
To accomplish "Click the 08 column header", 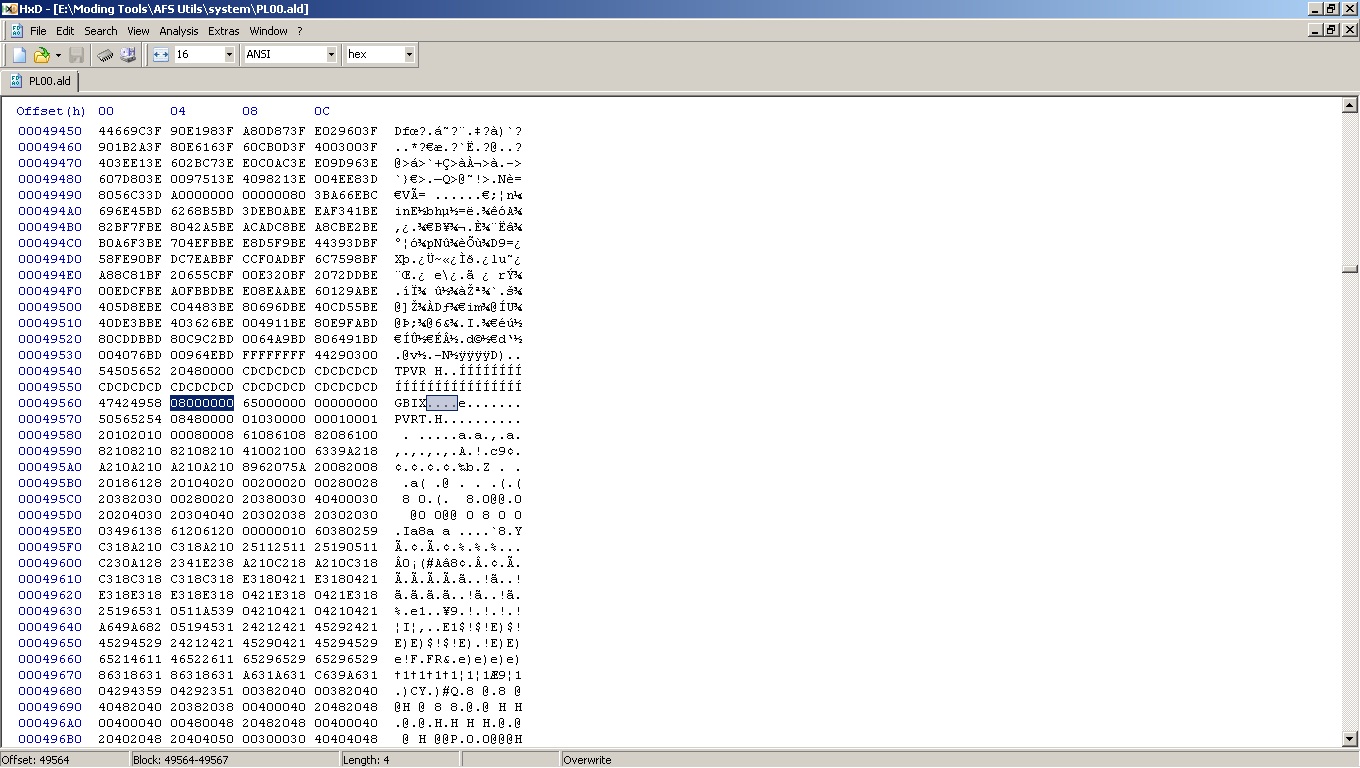I will (x=250, y=111).
